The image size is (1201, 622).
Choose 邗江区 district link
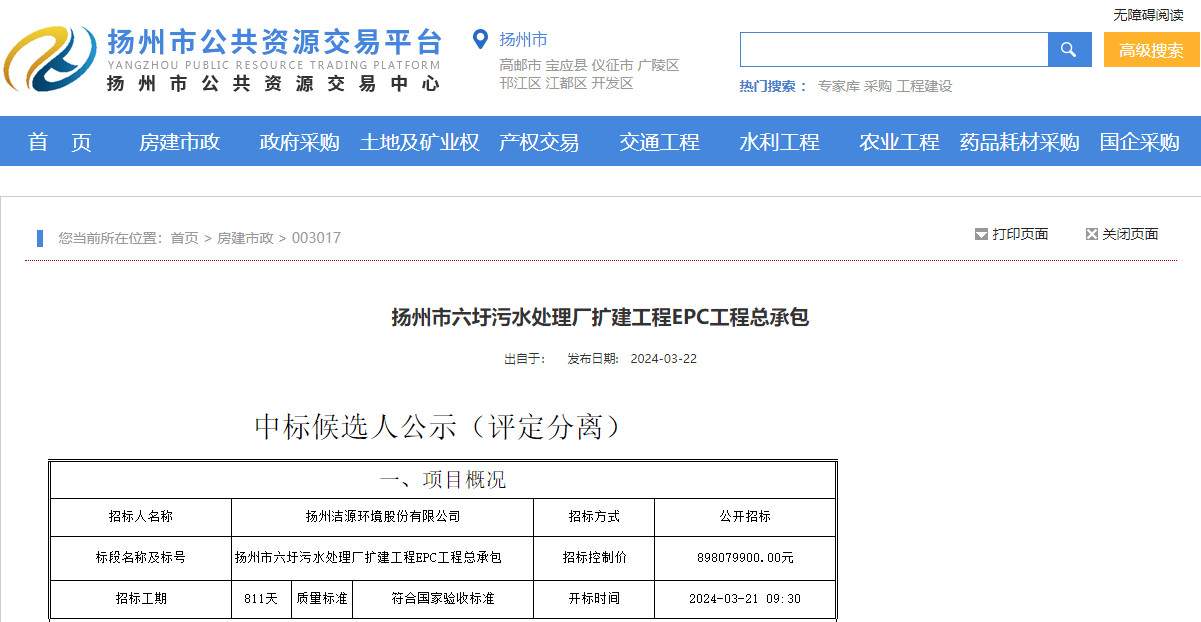click(x=519, y=83)
